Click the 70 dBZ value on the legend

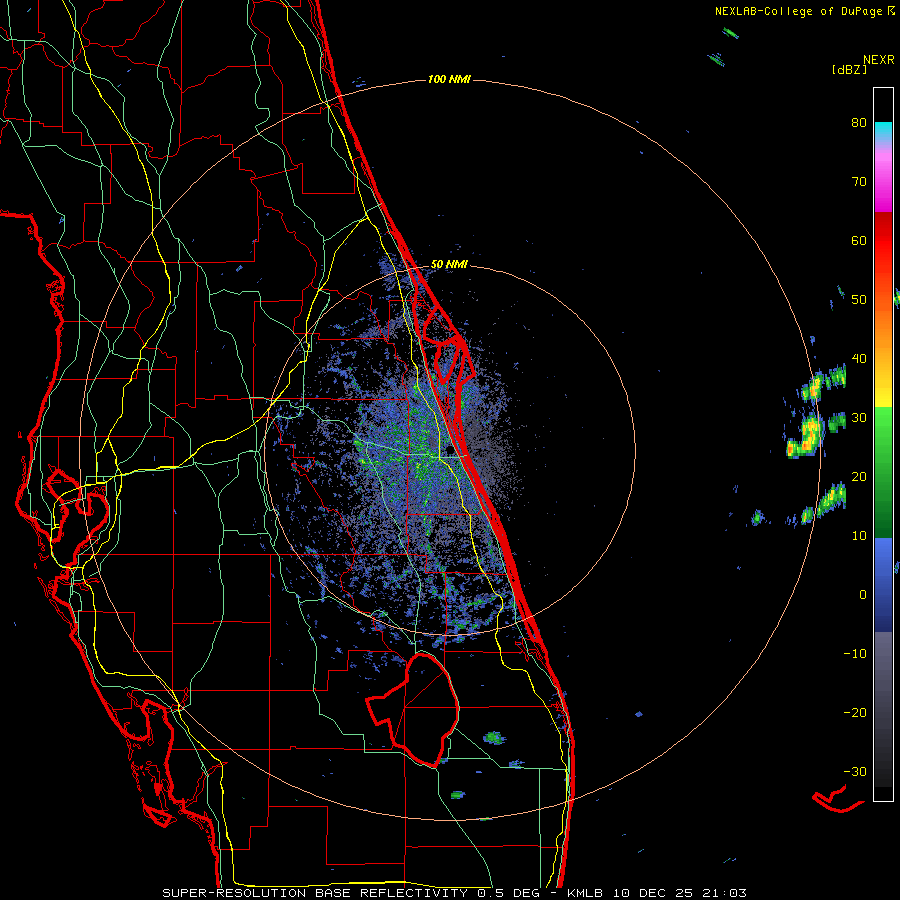(x=859, y=181)
